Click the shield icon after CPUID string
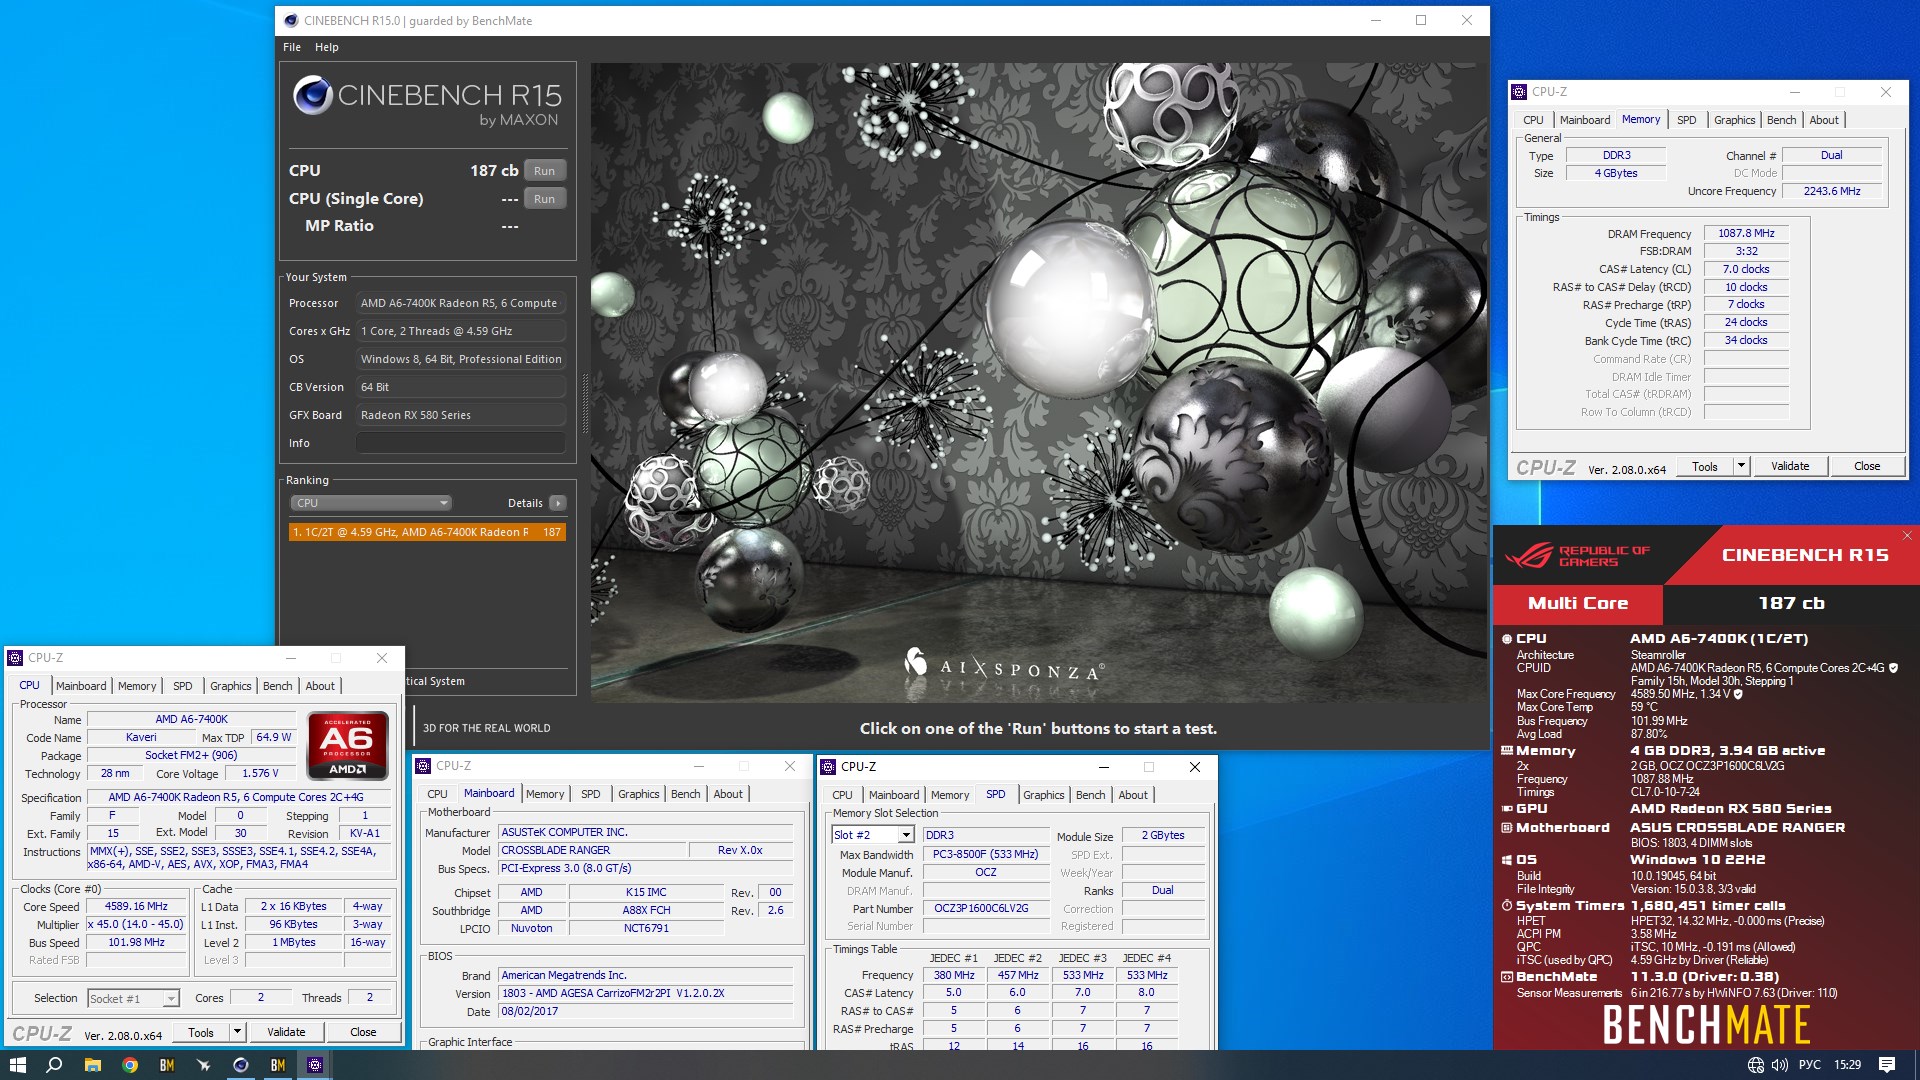The image size is (1920, 1080). coord(1893,668)
